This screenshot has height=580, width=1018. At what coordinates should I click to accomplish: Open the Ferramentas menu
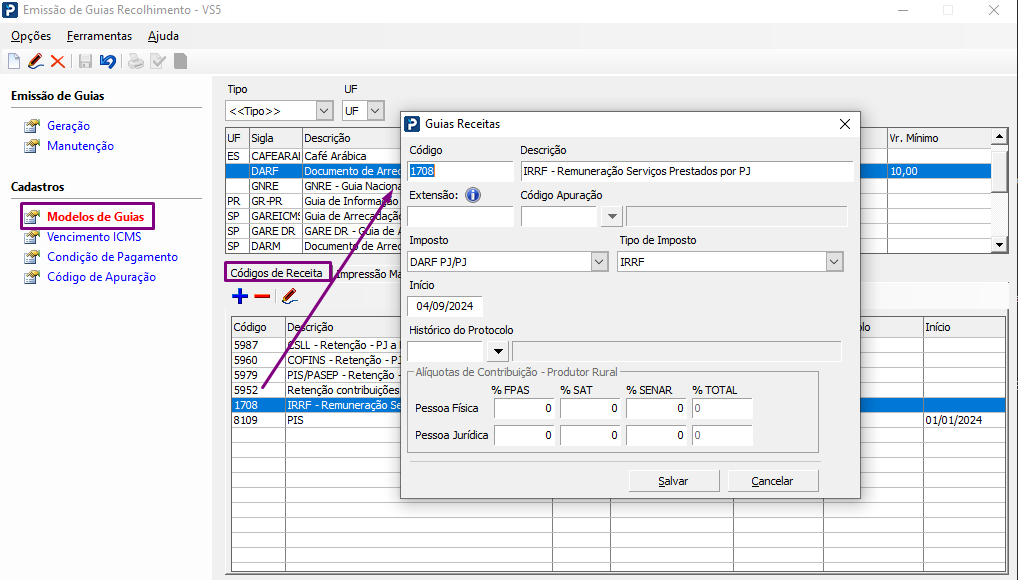point(99,36)
